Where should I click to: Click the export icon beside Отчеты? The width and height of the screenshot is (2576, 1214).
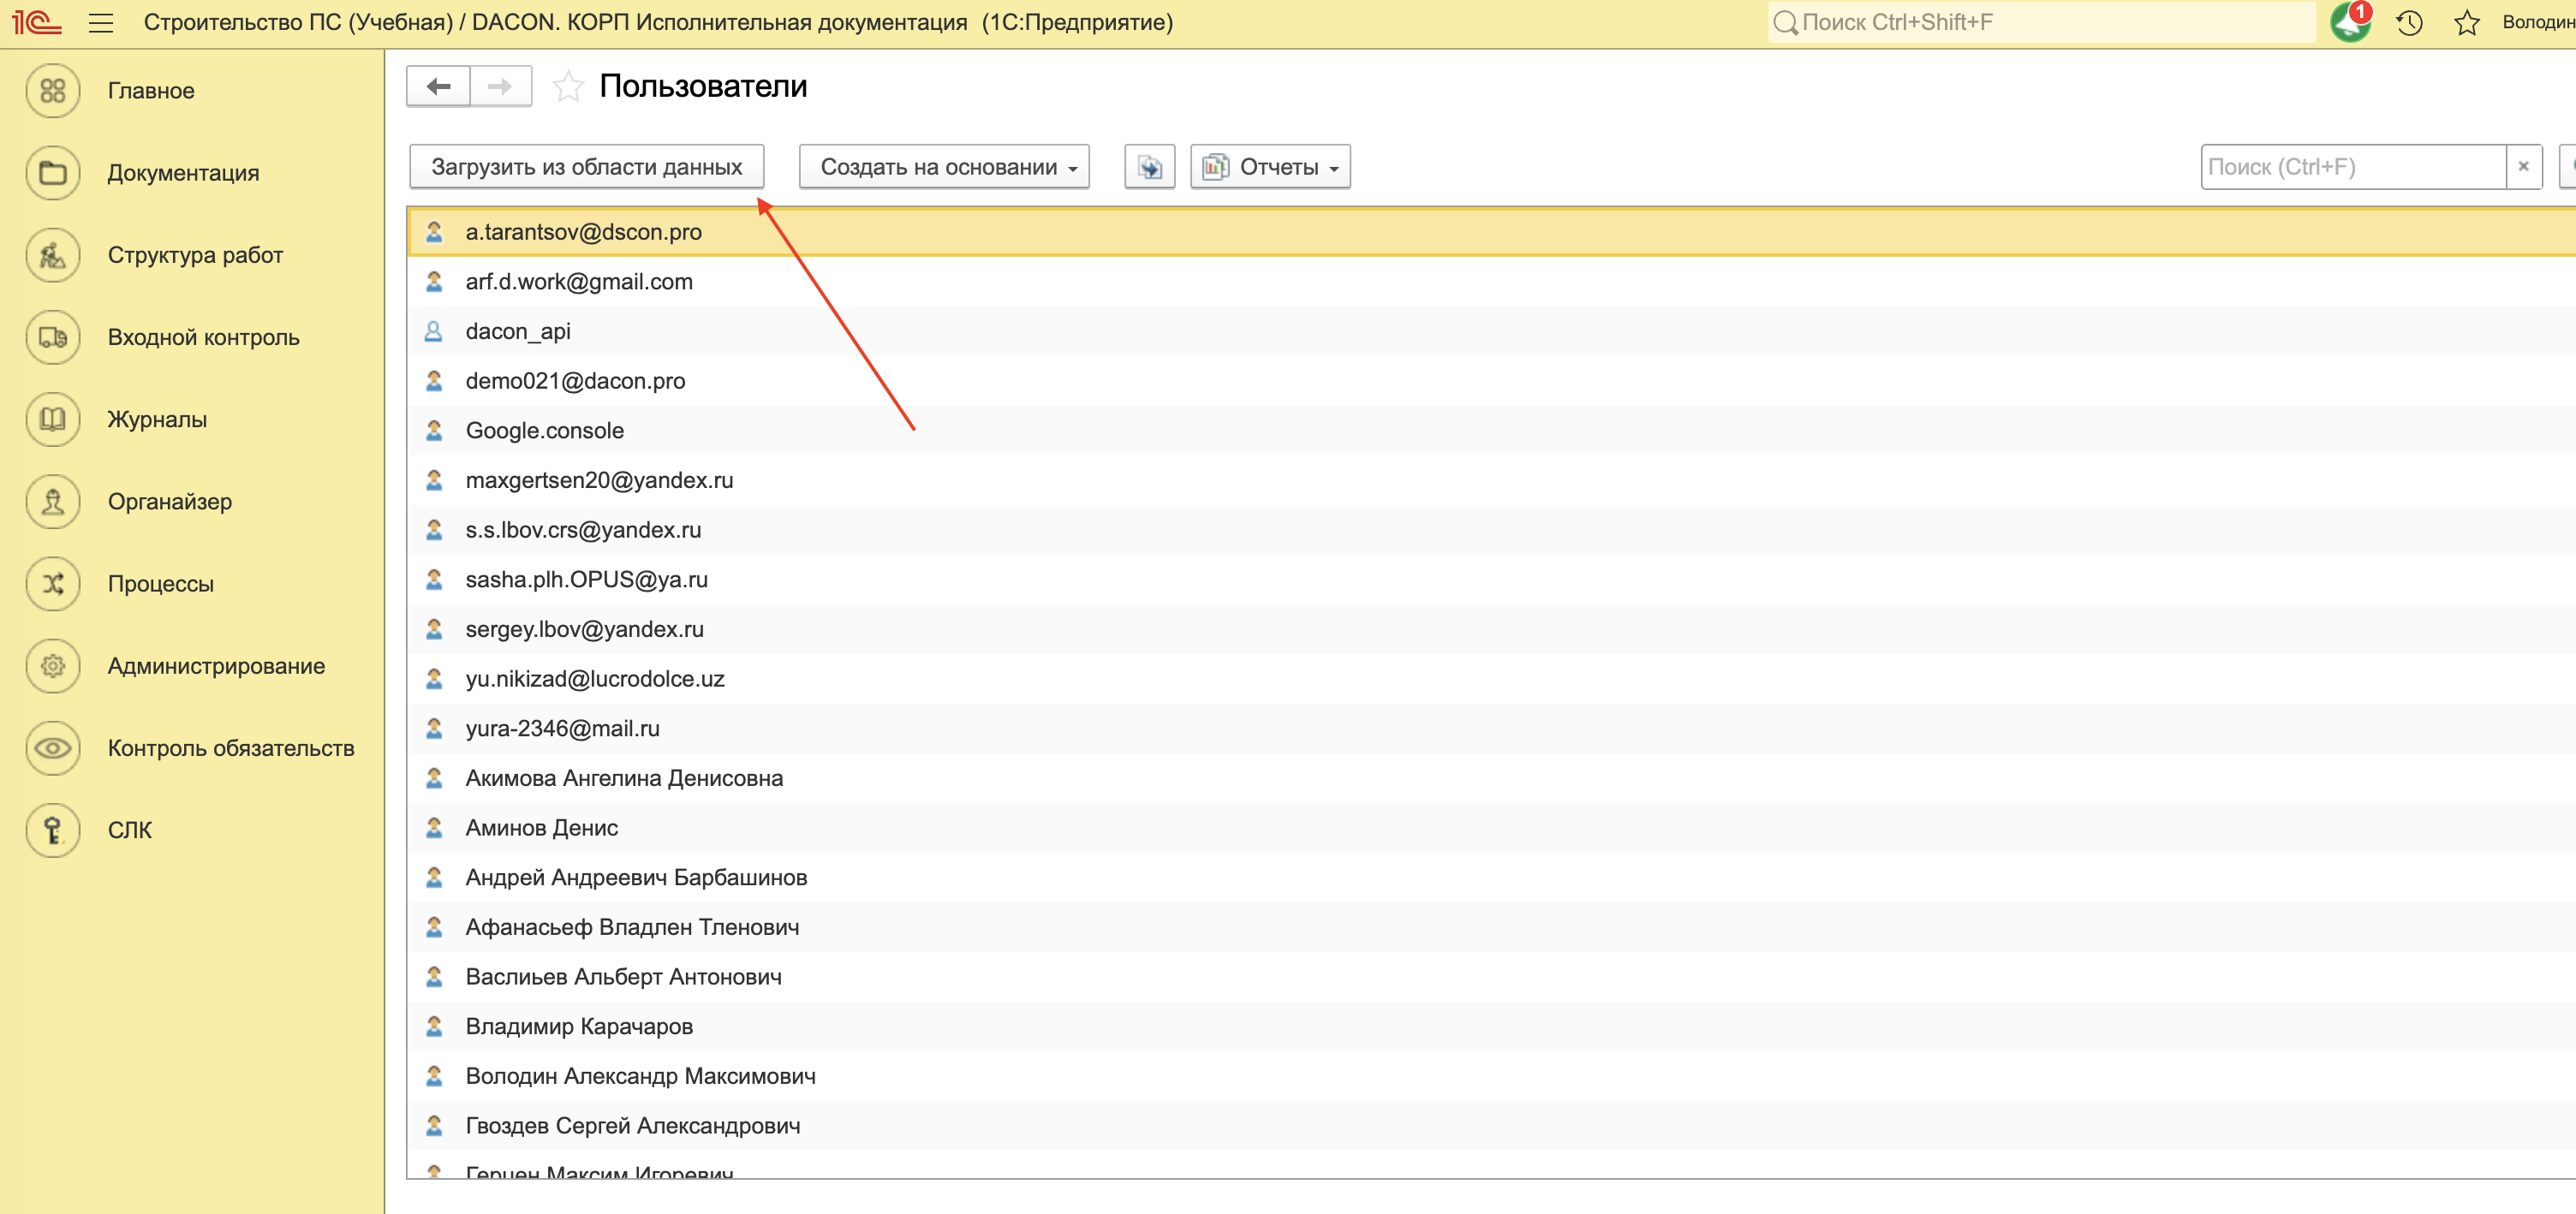(x=1149, y=167)
